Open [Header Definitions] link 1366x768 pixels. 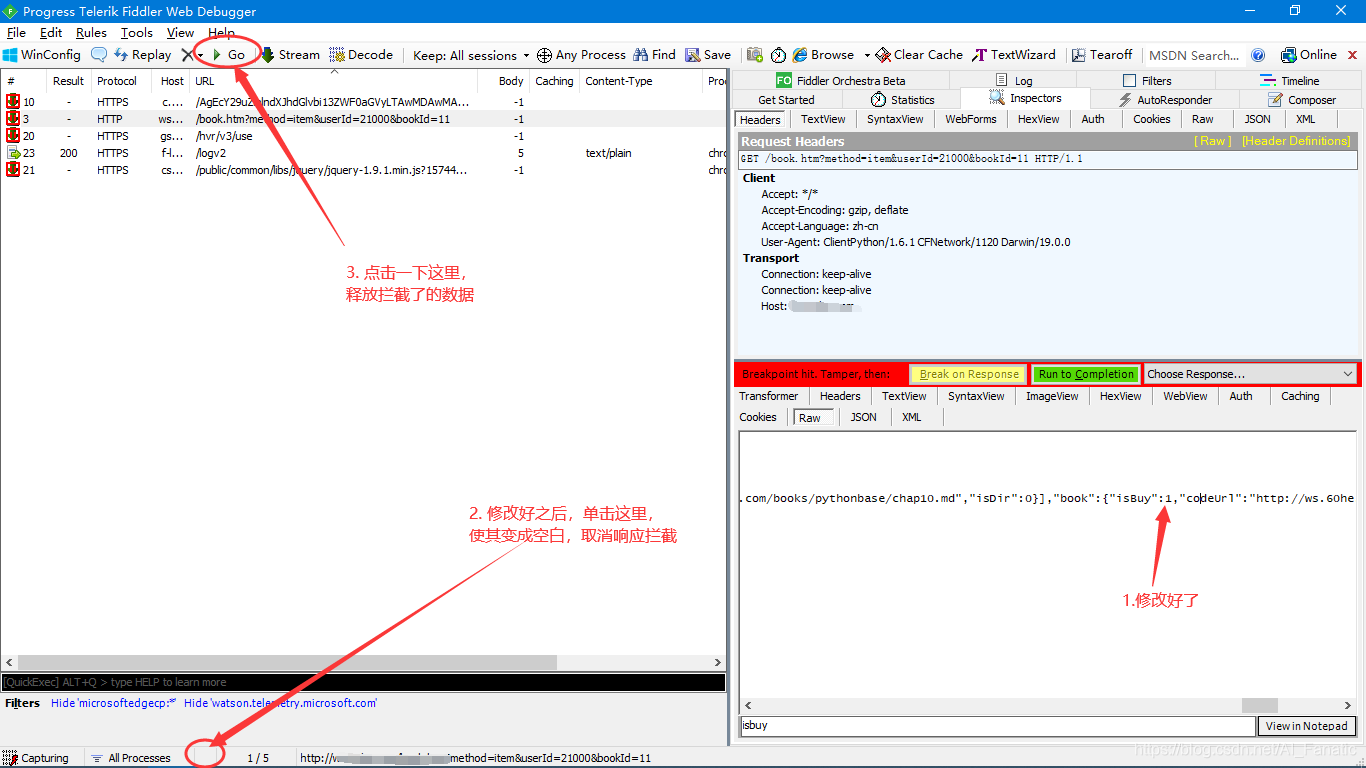[x=1296, y=141]
